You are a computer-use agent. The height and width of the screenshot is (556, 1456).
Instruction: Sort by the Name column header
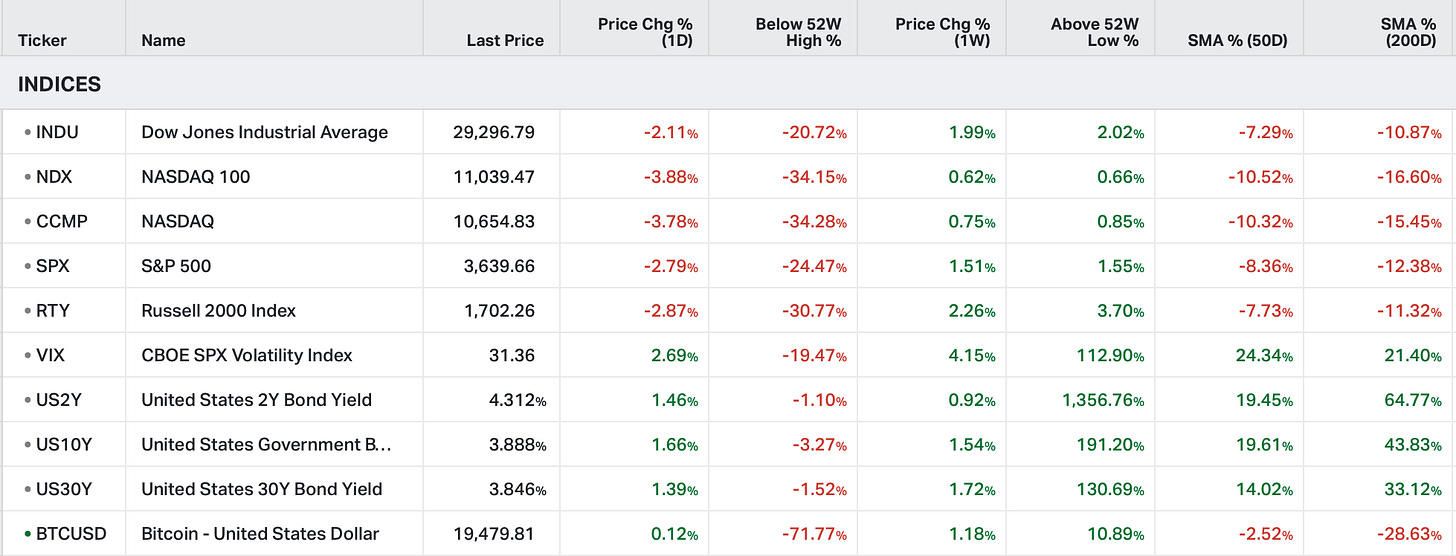click(164, 41)
